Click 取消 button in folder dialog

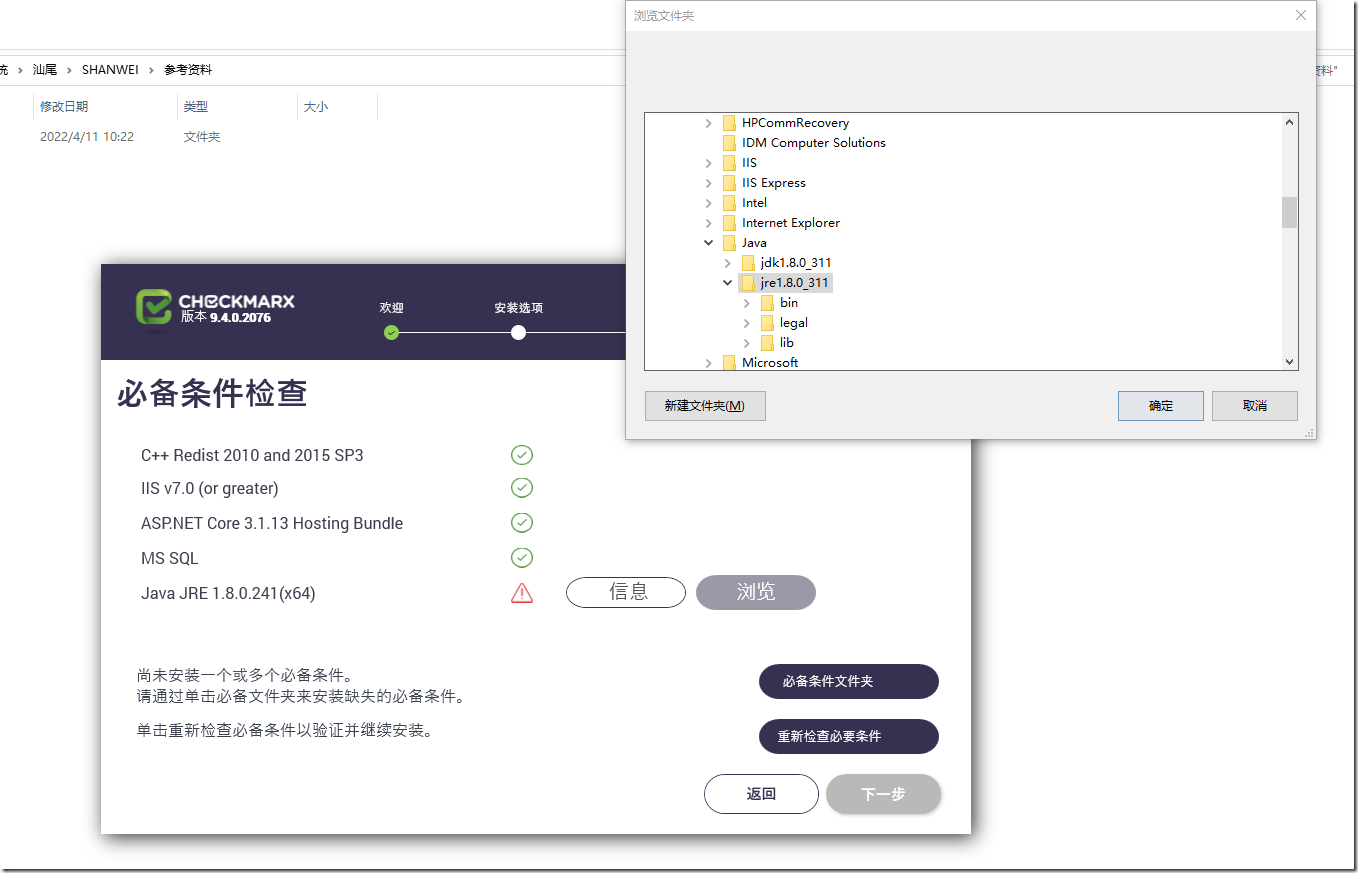click(x=1255, y=406)
